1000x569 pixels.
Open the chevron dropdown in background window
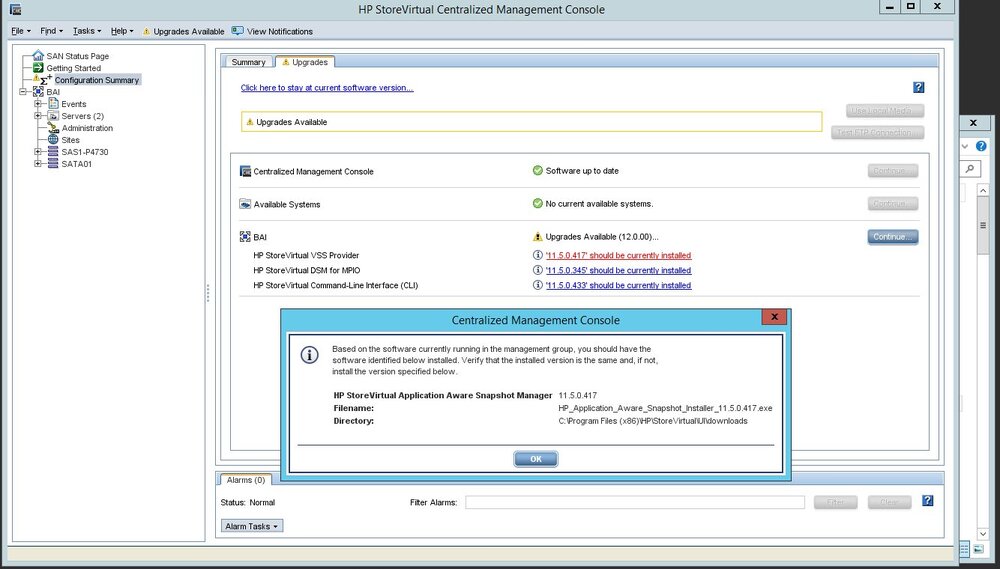[x=965, y=146]
